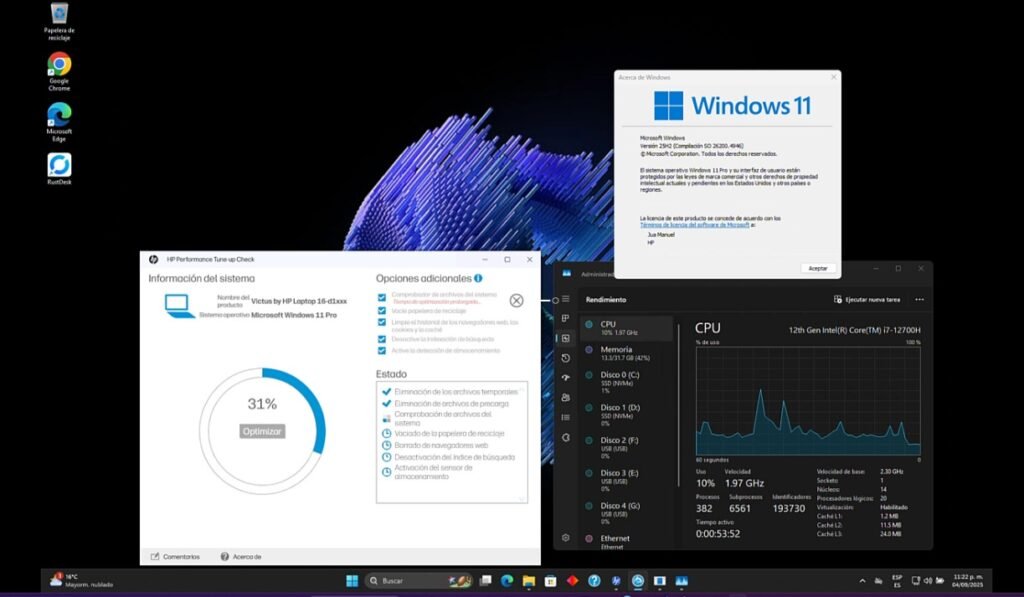Image resolution: width=1024 pixels, height=597 pixels.
Task: Expand hidden system tray icons chevron
Action: [862, 581]
